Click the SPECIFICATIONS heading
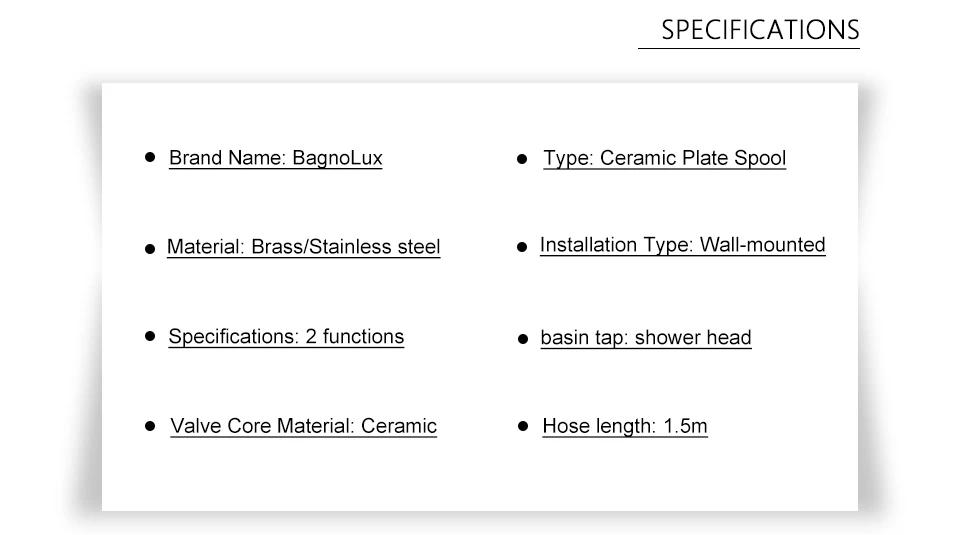 tap(759, 30)
